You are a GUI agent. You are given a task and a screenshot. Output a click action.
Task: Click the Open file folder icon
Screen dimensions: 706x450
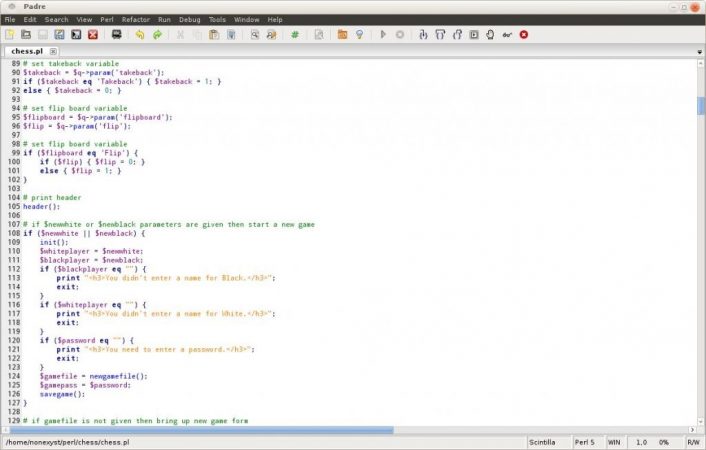(x=25, y=34)
